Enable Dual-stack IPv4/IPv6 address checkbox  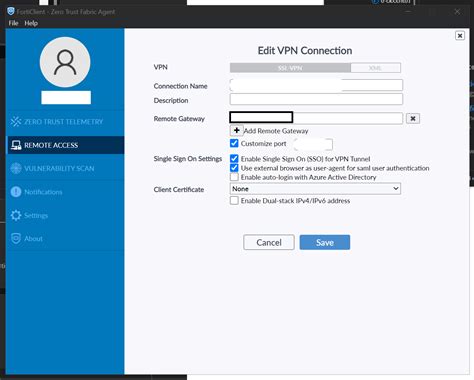(234, 201)
